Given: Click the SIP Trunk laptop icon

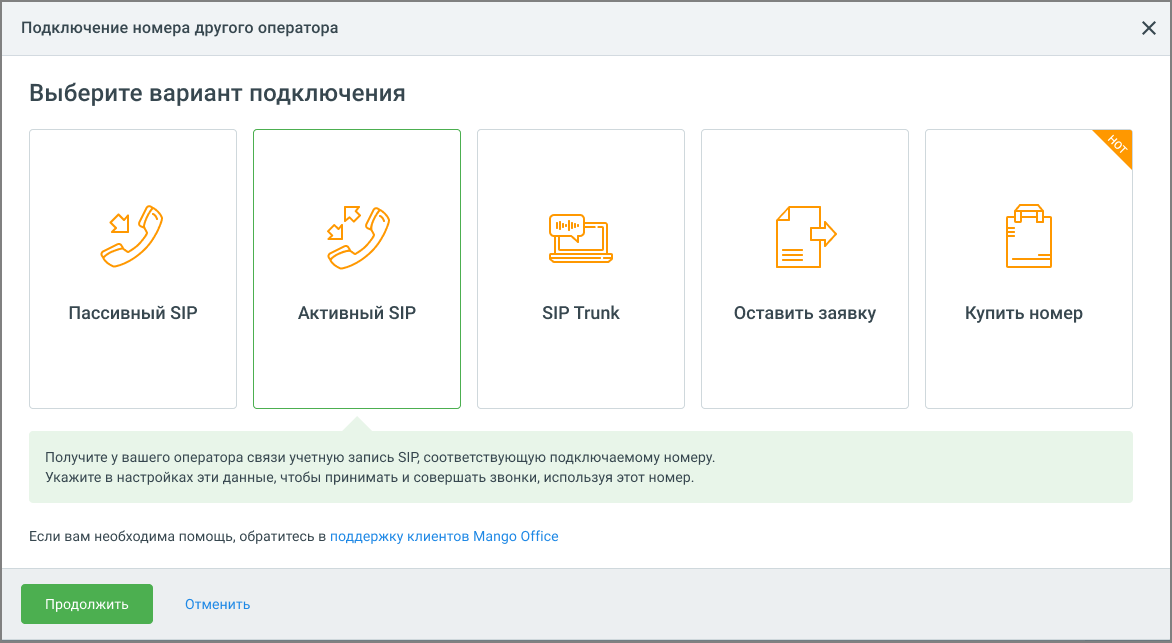Looking at the screenshot, I should coord(581,238).
